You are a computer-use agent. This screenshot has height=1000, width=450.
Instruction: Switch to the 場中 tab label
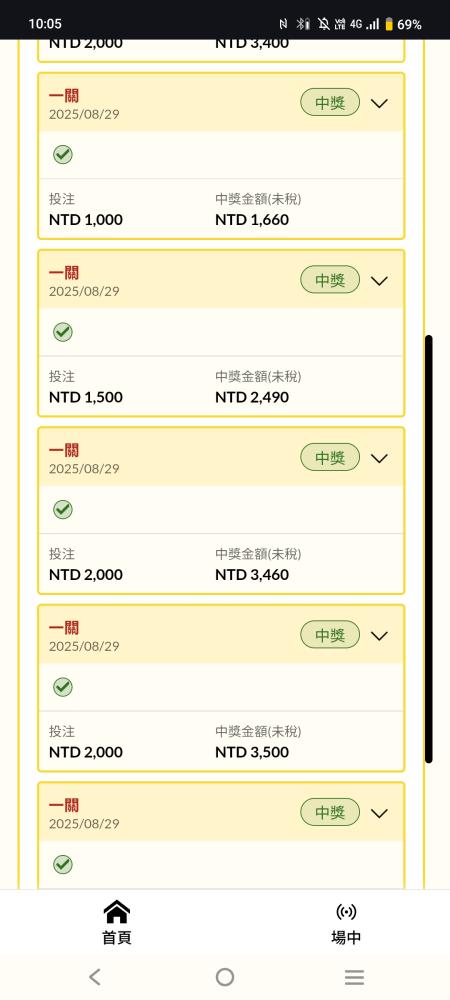coord(346,938)
